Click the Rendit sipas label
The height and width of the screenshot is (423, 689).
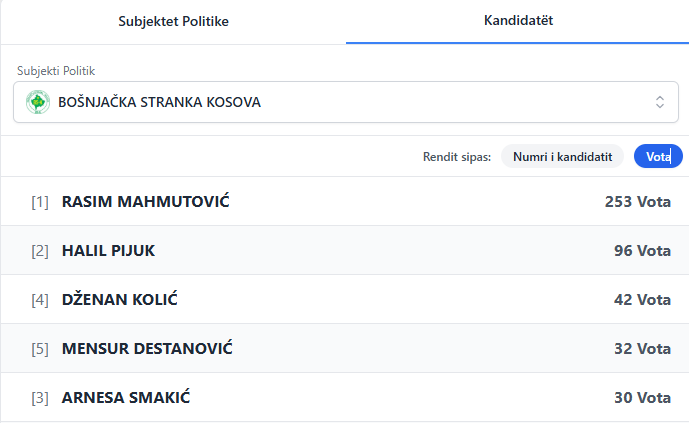pos(457,157)
